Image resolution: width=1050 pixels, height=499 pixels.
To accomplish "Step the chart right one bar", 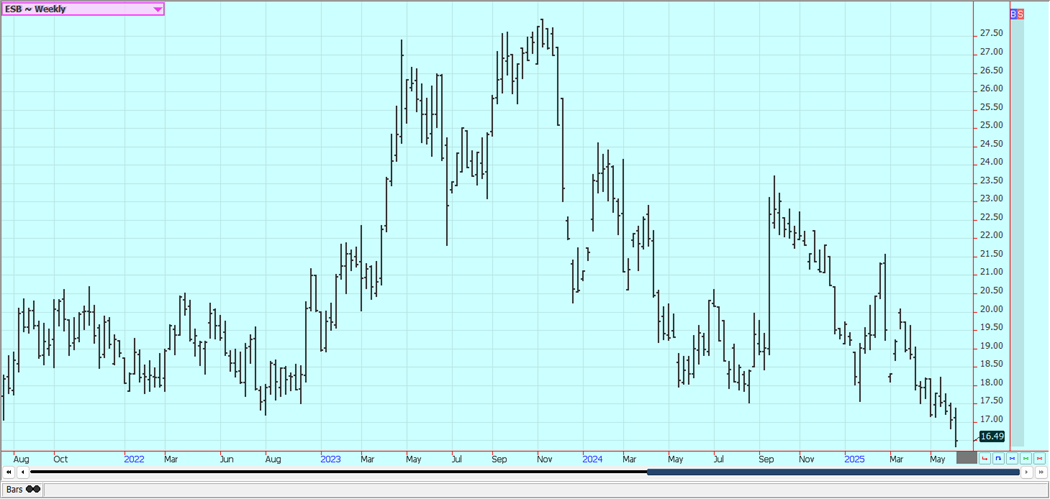I will point(1027,472).
